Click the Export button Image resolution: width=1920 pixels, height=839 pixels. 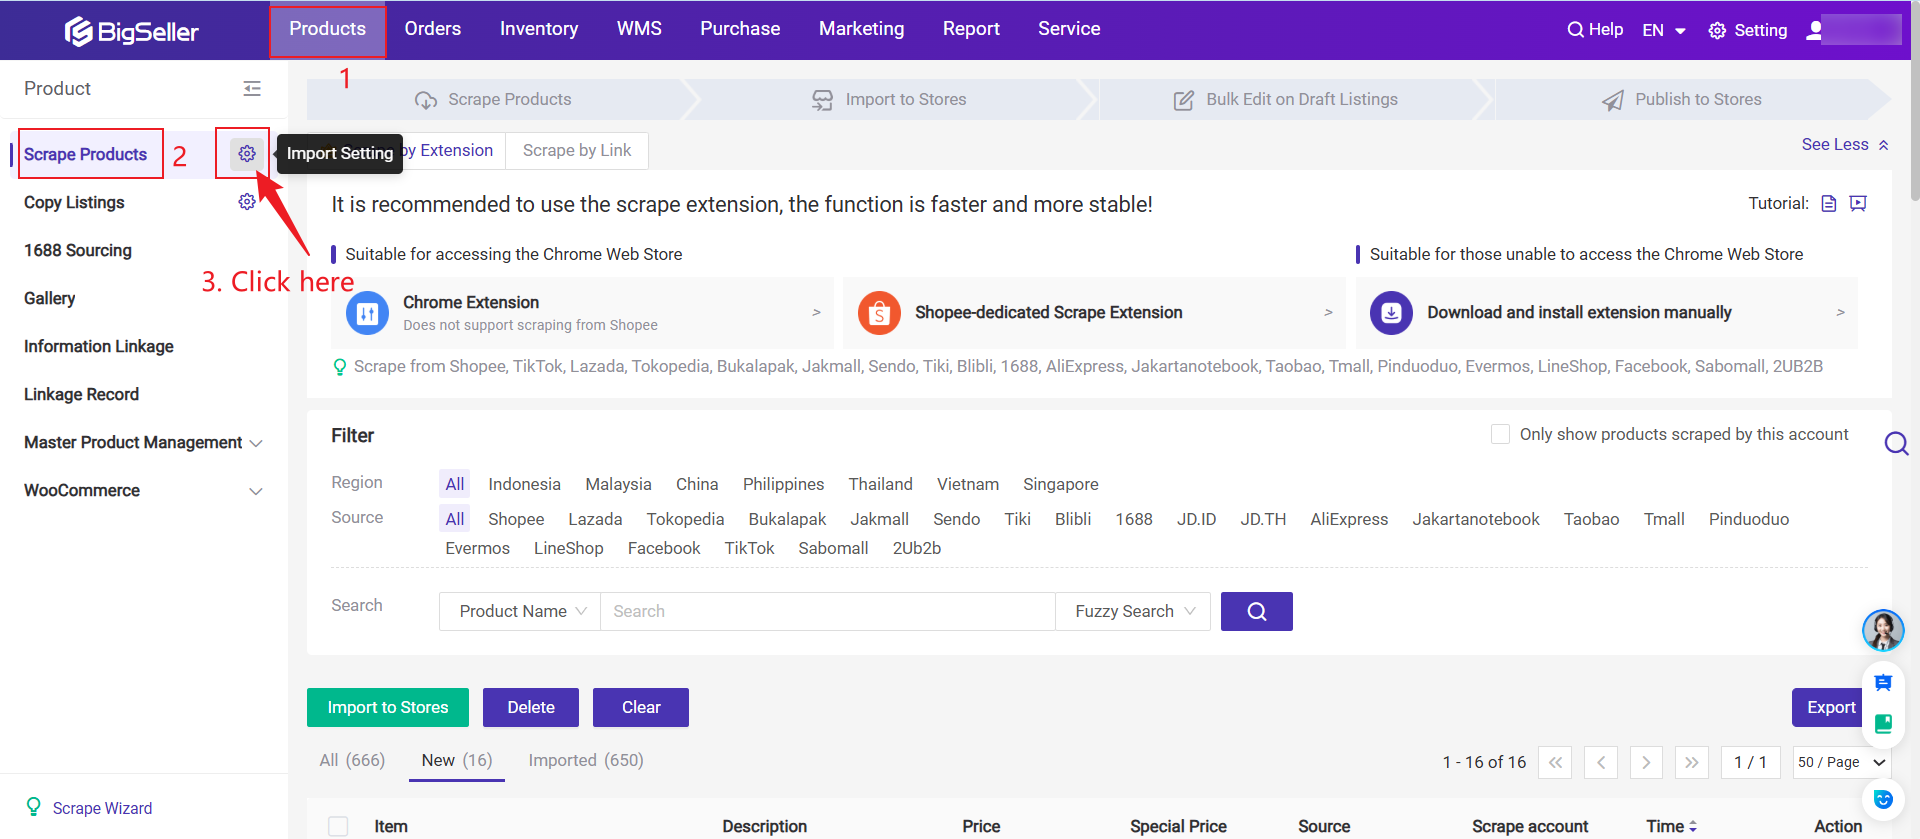click(1831, 707)
